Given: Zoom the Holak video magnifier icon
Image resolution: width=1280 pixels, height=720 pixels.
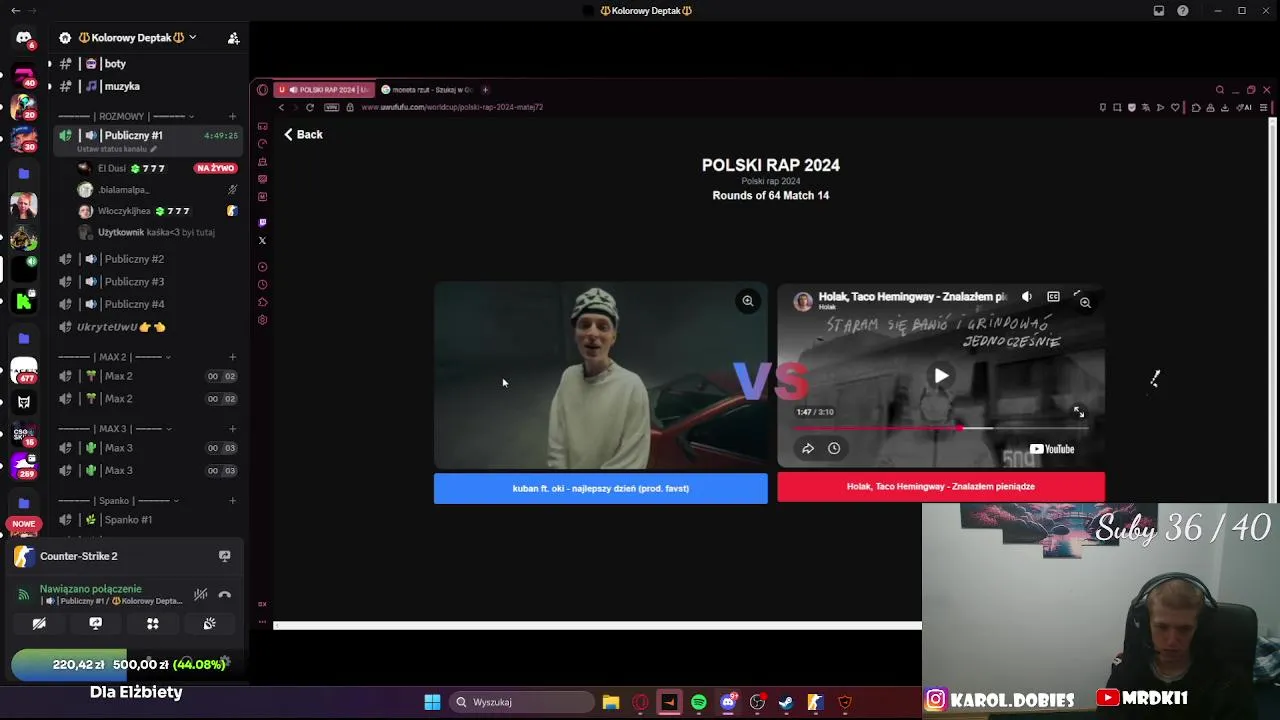Looking at the screenshot, I should tap(1085, 302).
